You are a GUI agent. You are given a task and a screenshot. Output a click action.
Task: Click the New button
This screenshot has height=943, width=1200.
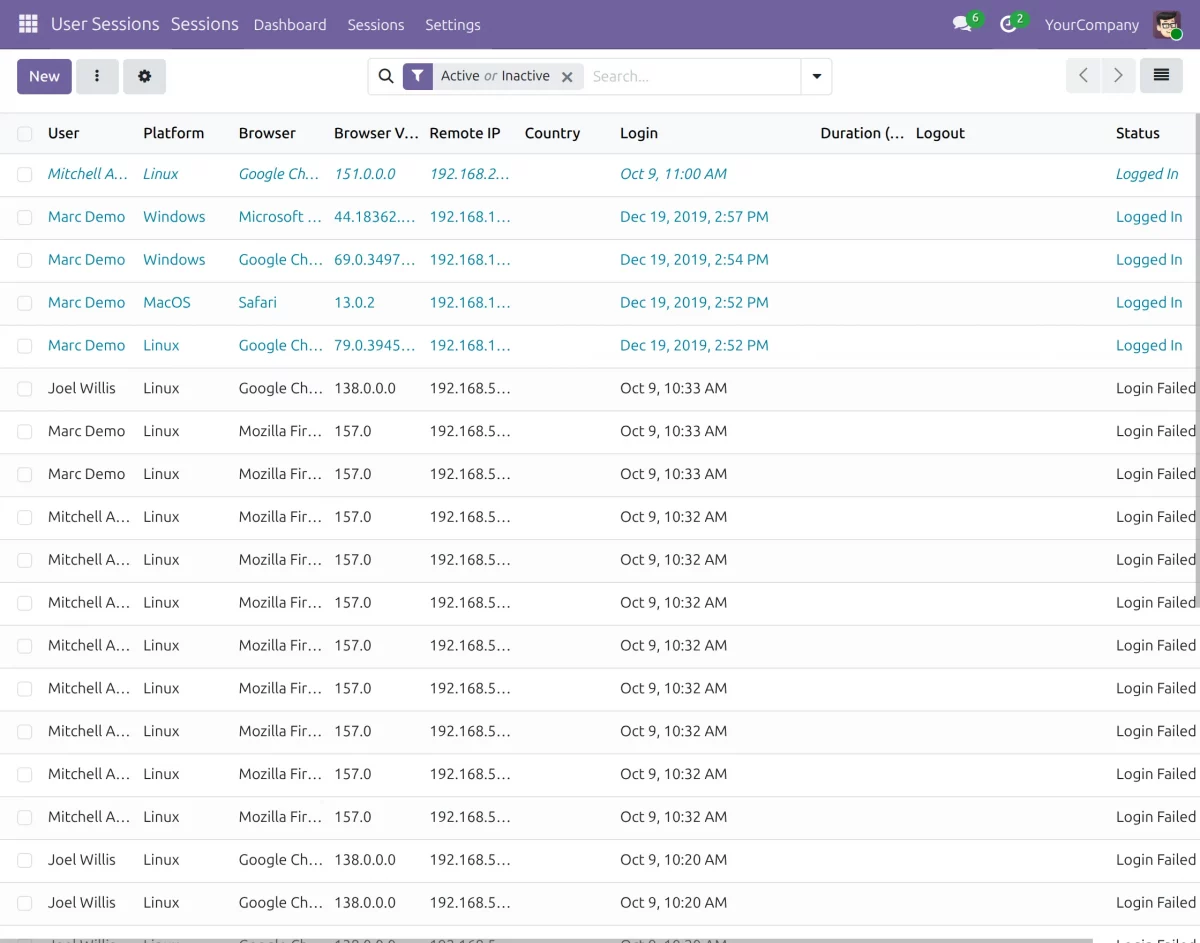pyautogui.click(x=44, y=76)
